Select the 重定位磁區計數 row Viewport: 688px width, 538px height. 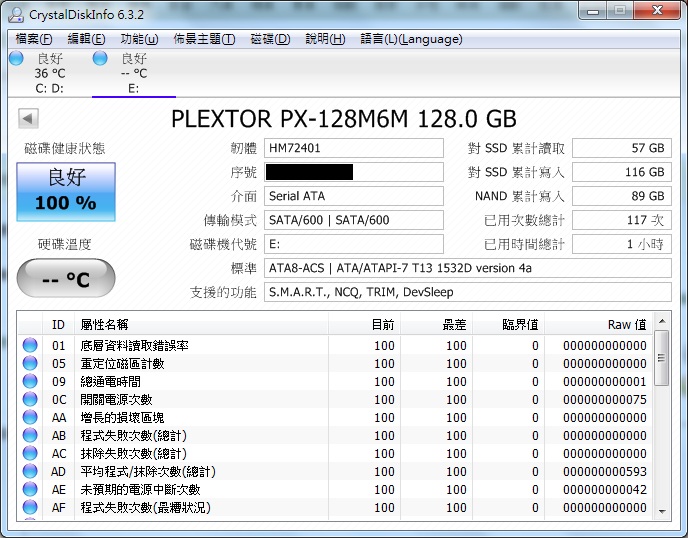tap(335, 363)
